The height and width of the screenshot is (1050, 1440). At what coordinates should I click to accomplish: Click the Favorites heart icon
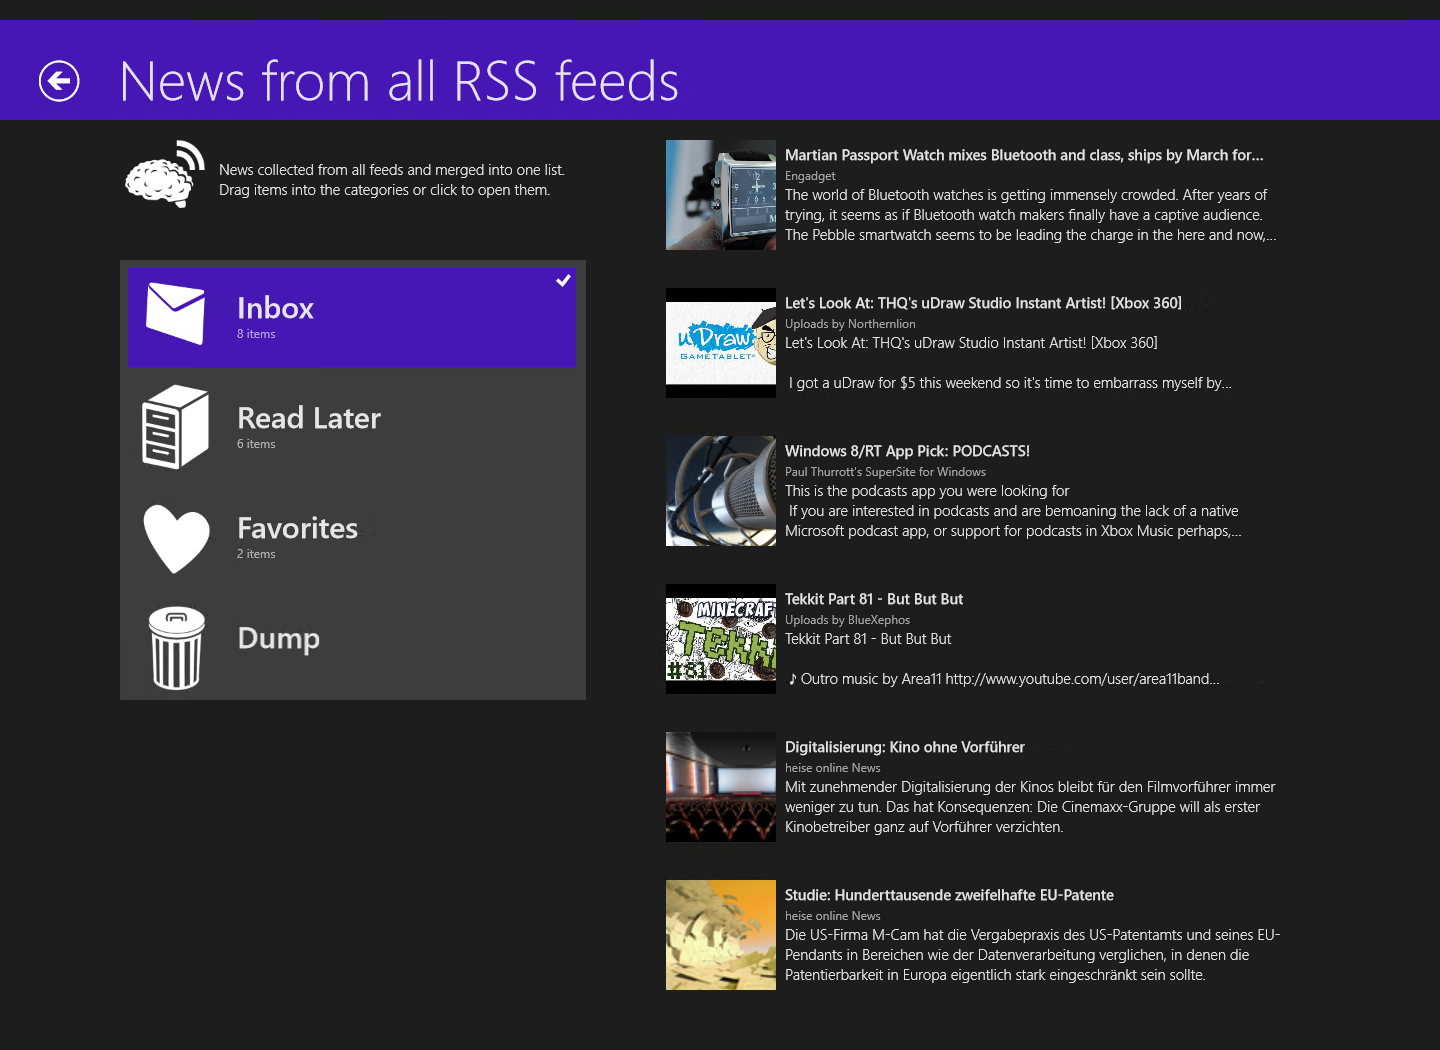(x=177, y=538)
